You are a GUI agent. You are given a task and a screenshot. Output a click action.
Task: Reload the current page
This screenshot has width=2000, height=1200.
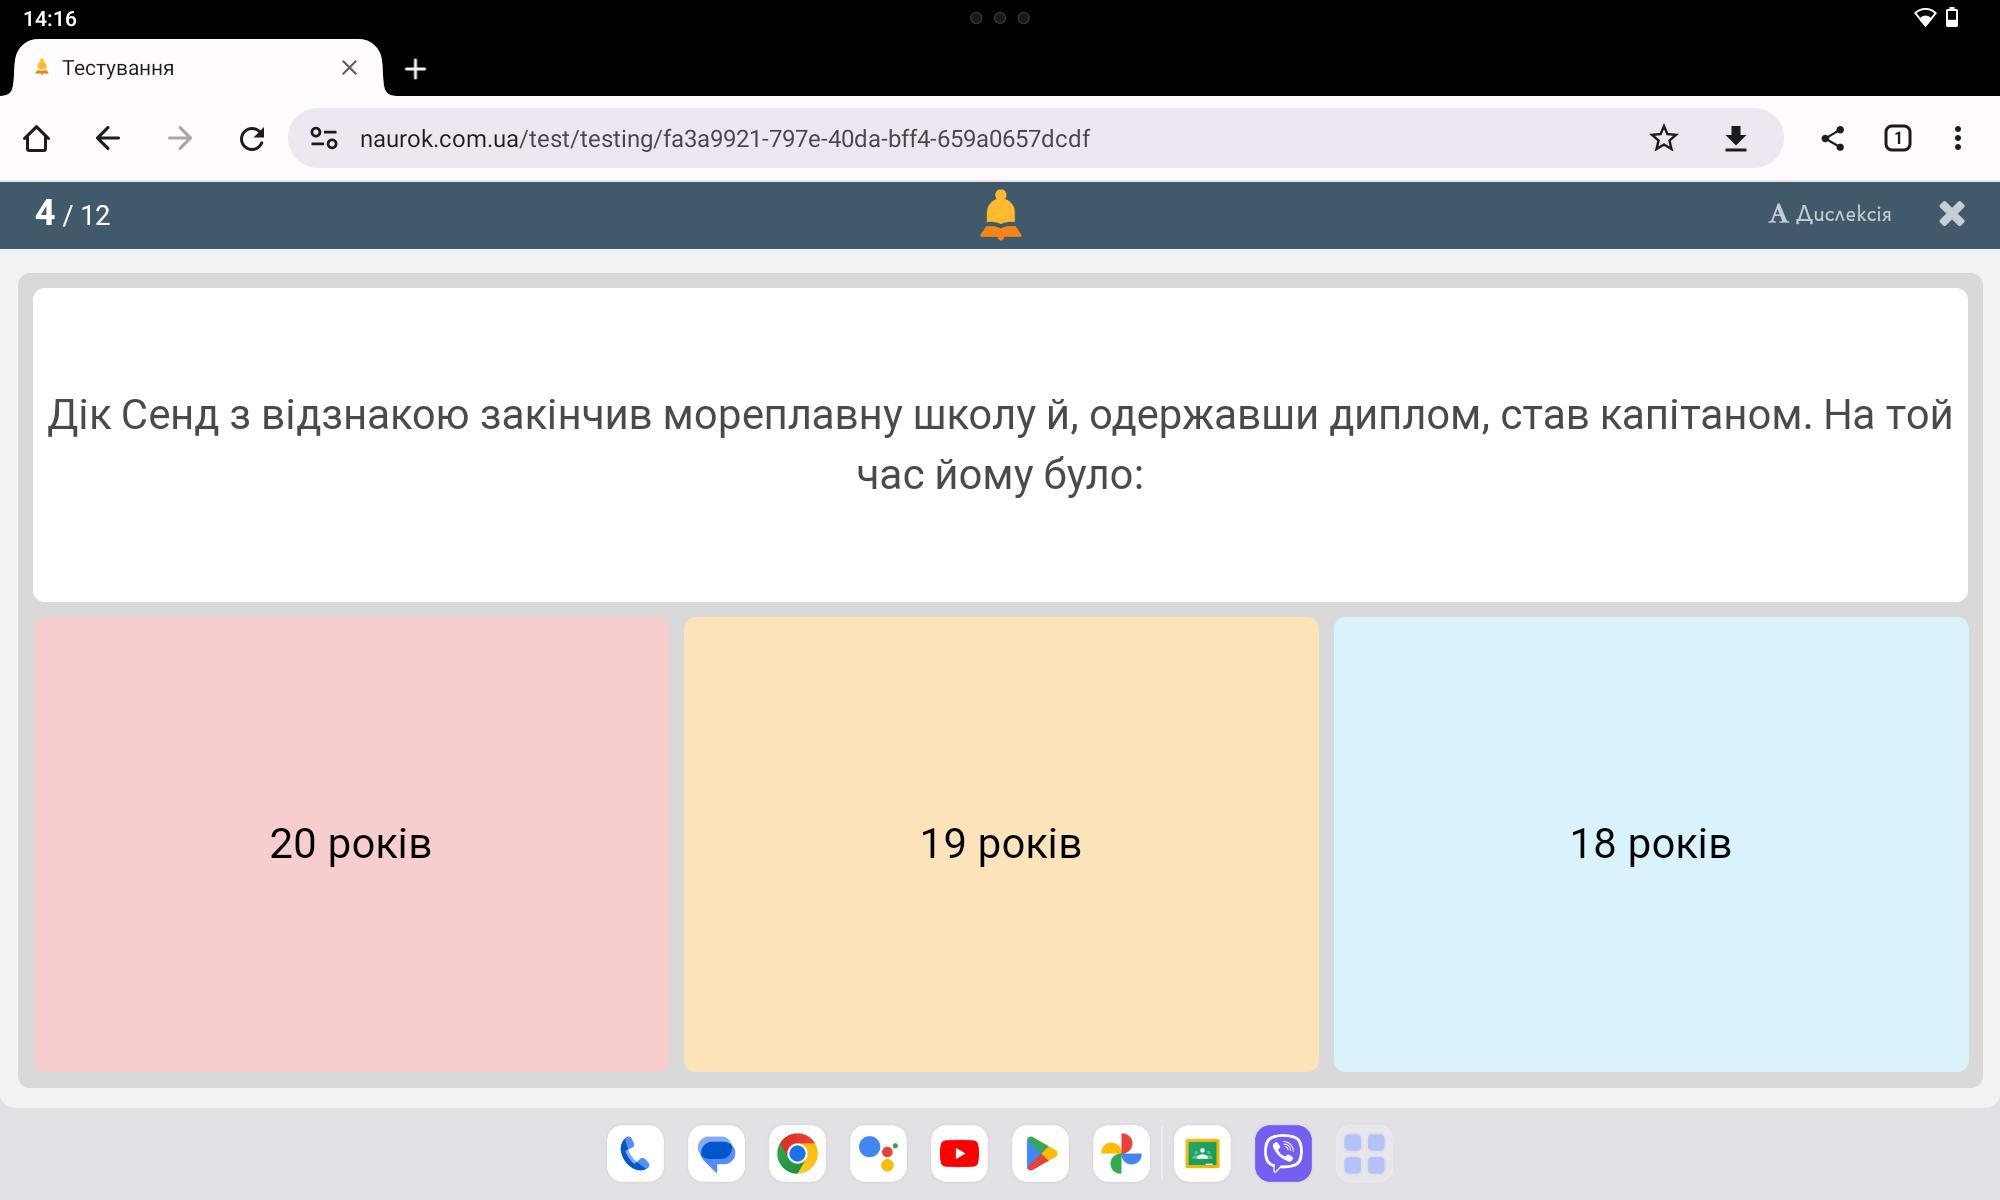(x=252, y=138)
